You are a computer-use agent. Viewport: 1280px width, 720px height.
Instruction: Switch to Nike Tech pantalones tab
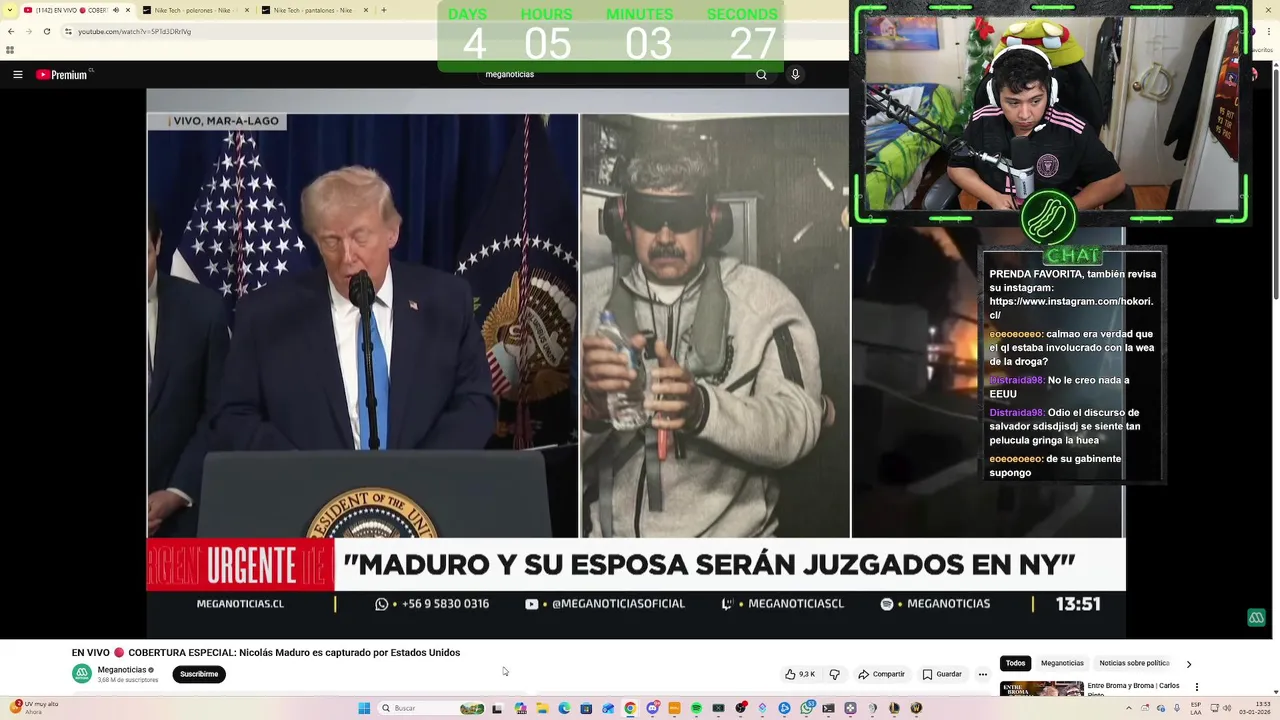[312, 10]
